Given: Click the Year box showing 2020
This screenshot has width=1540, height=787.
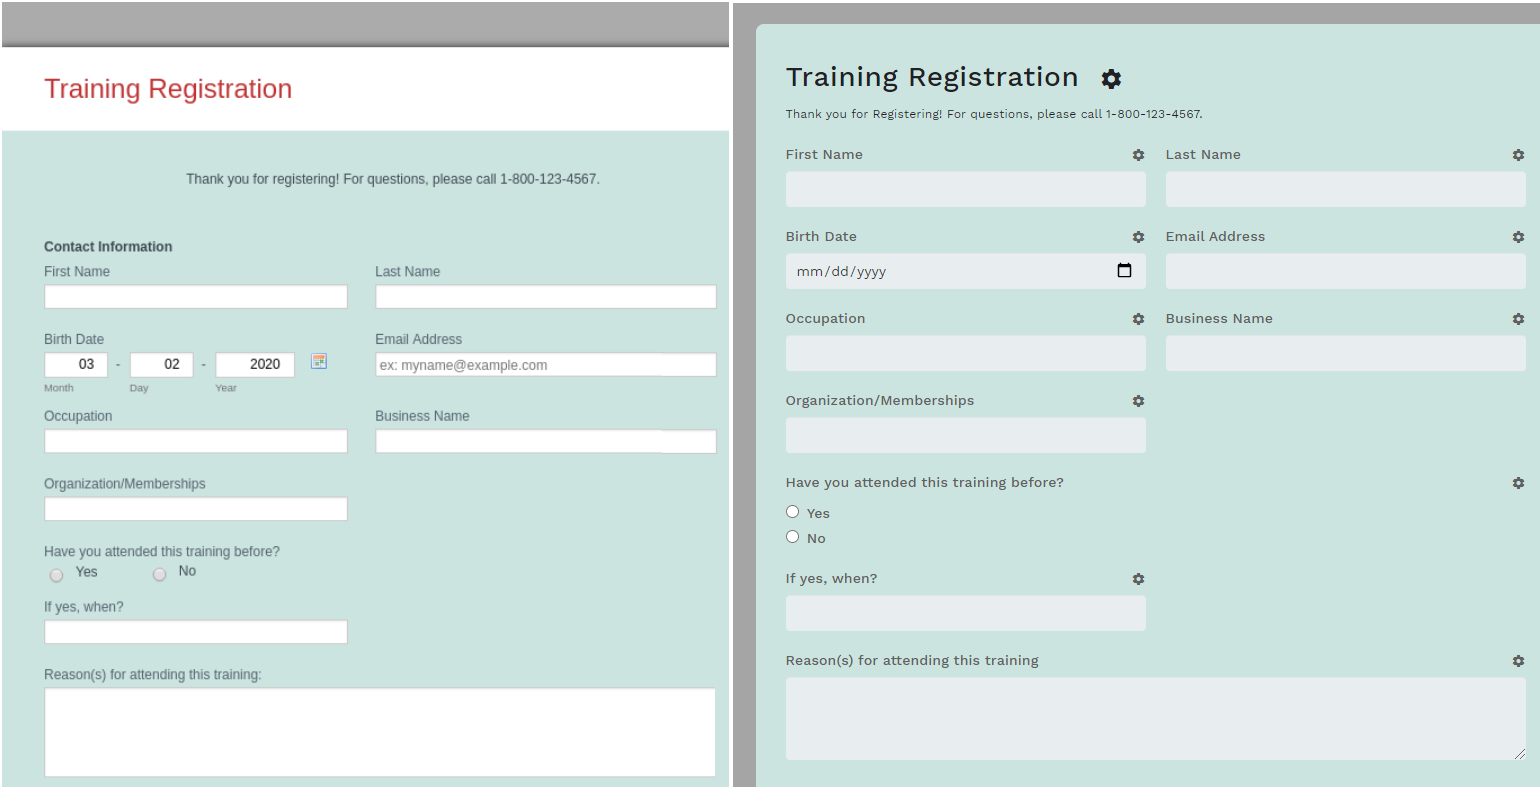Looking at the screenshot, I should tap(255, 365).
